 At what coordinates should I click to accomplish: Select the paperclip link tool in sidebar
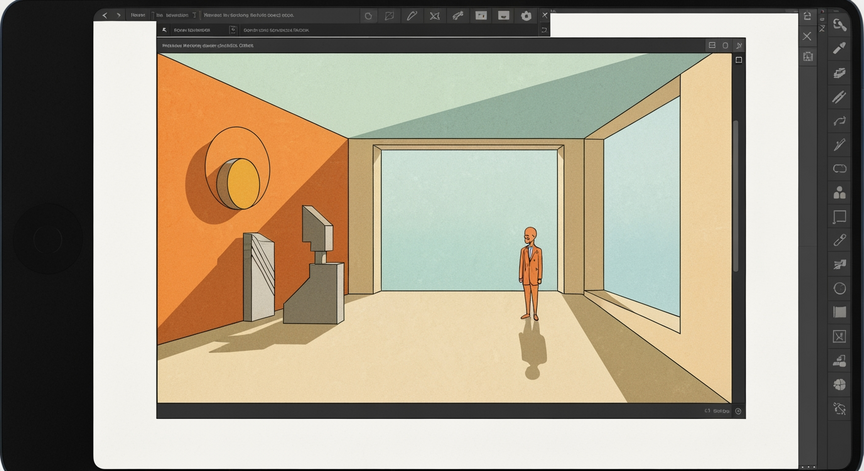pyautogui.click(x=839, y=240)
